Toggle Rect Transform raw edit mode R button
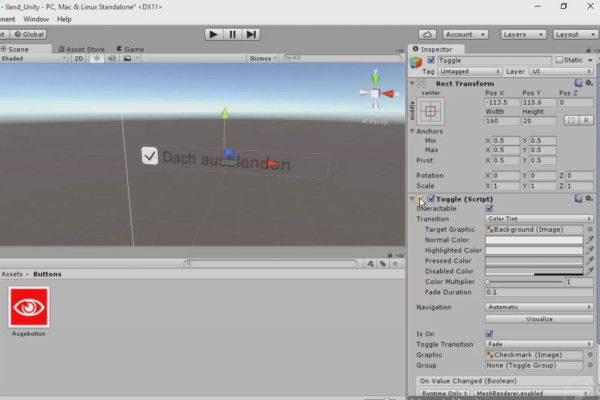 point(586,121)
